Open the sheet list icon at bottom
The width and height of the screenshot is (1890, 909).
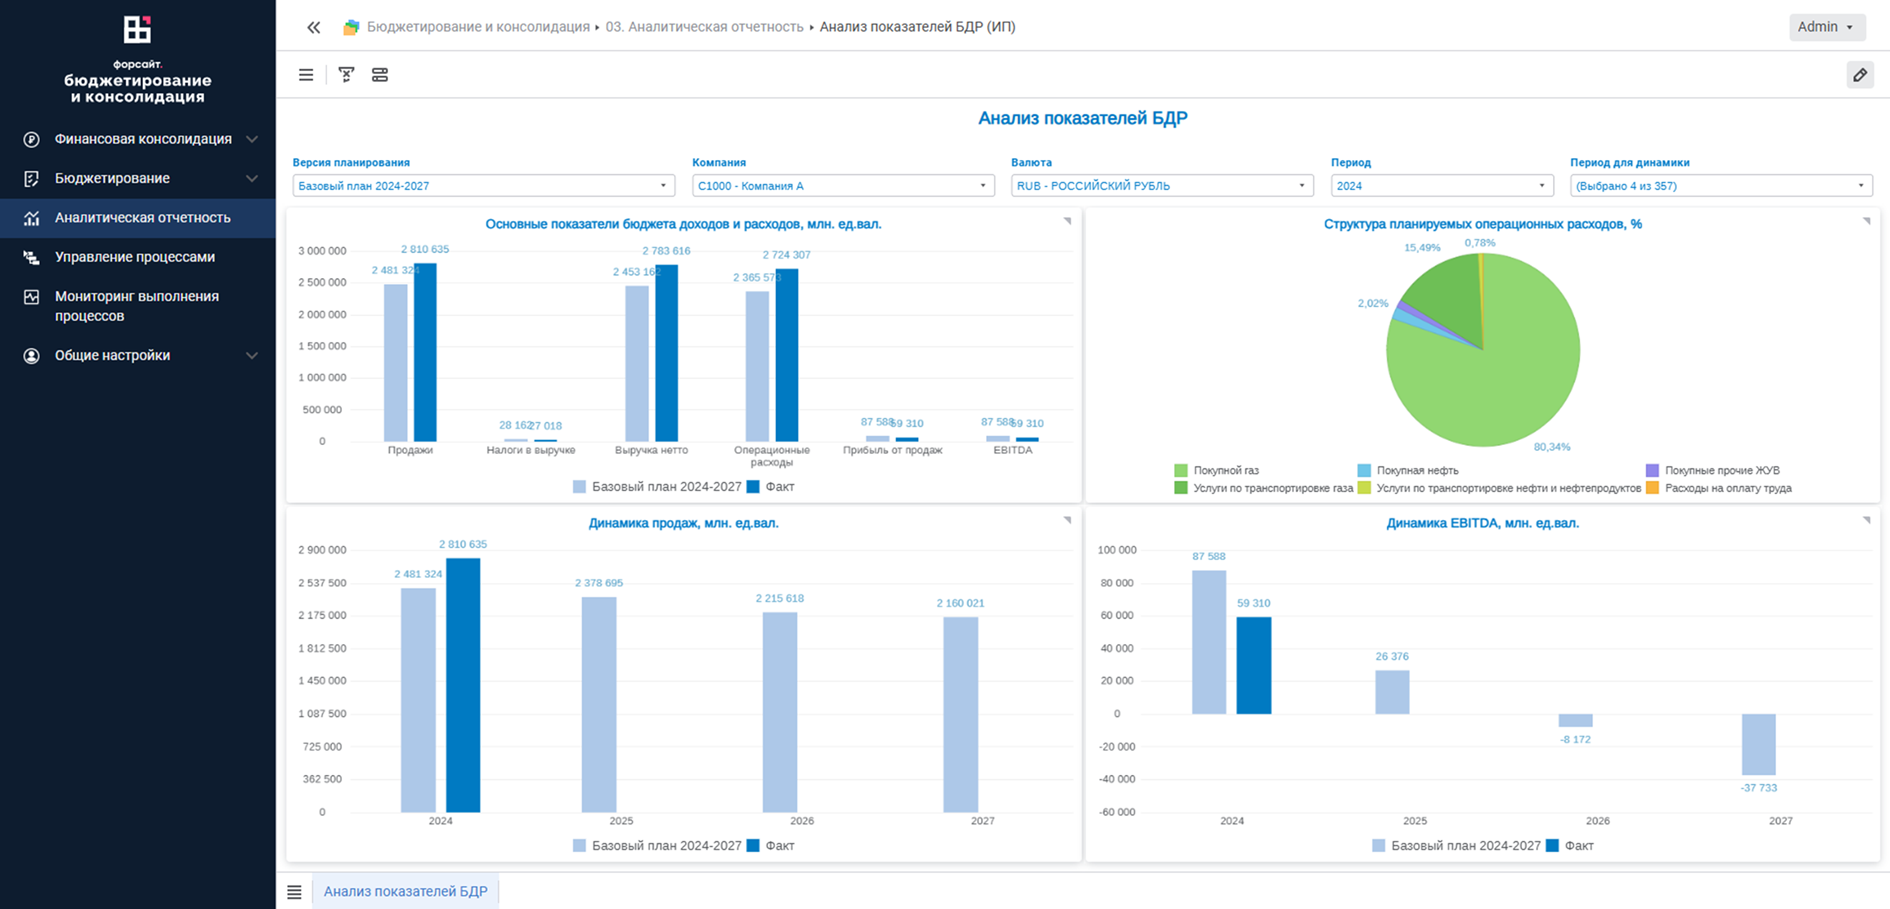point(294,892)
